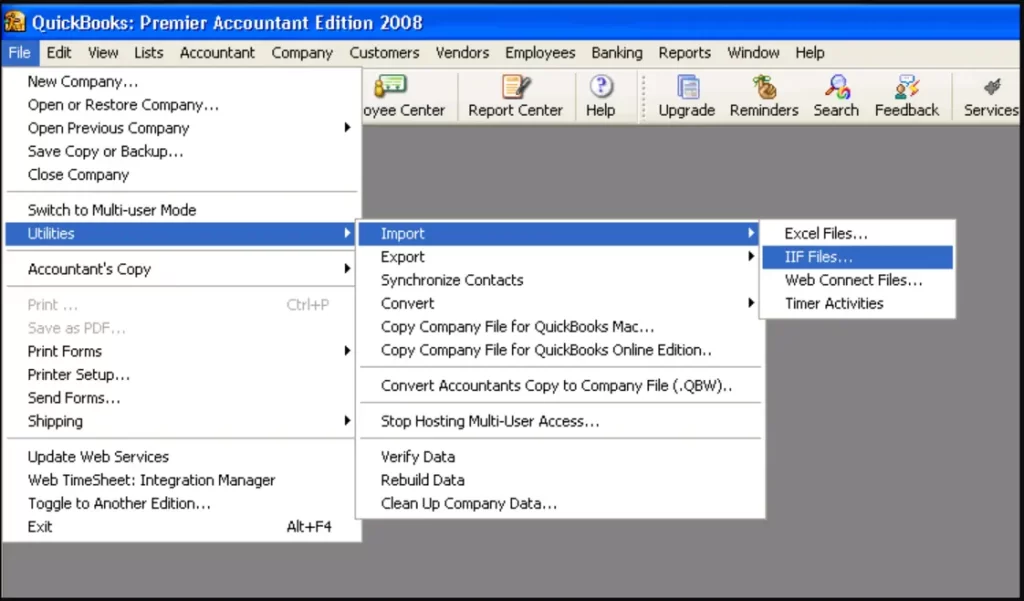
Task: Click the QuickBooks icon in the title bar
Action: 15,21
